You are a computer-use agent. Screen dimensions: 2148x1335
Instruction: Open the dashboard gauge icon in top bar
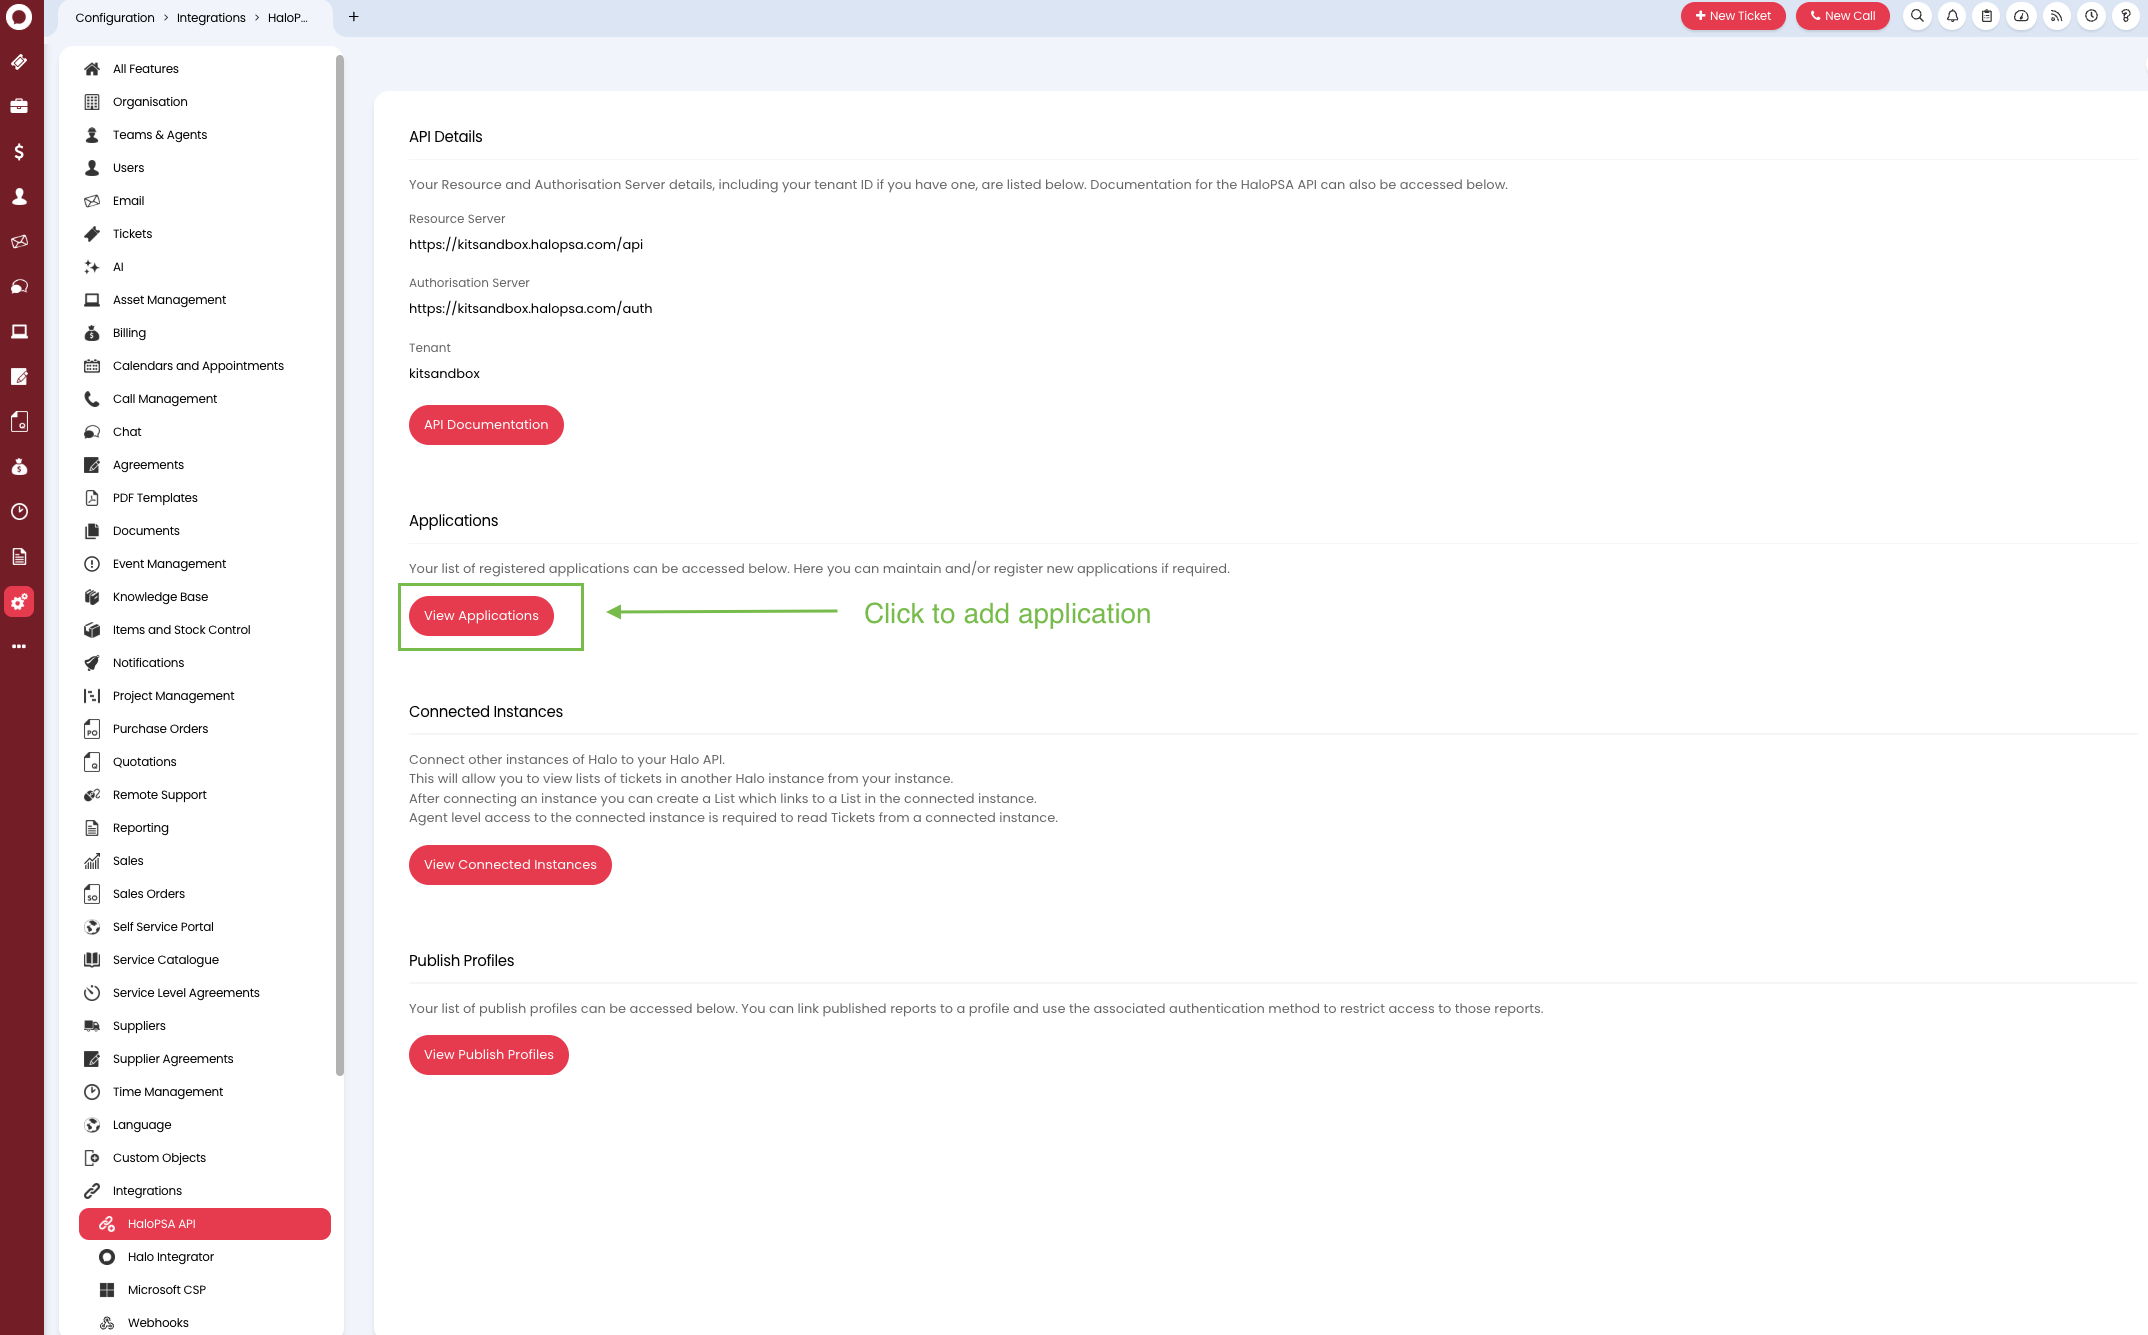pyautogui.click(x=2021, y=16)
